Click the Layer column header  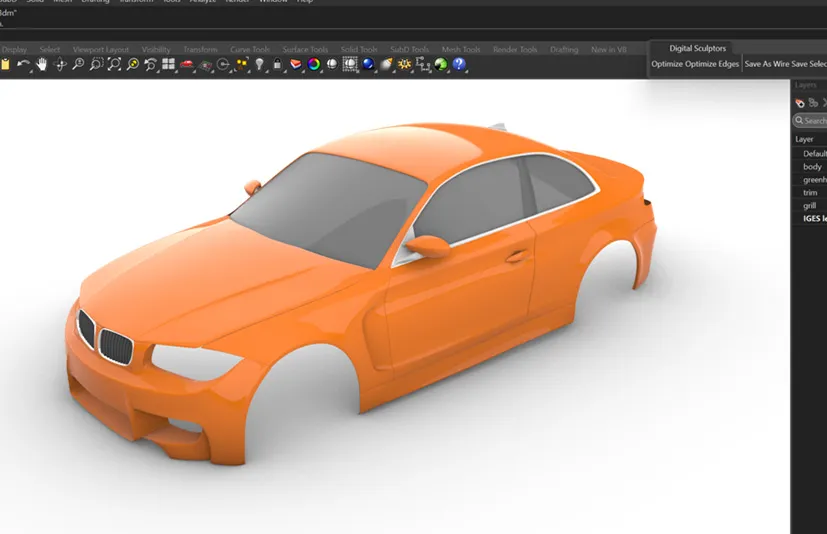pos(804,139)
